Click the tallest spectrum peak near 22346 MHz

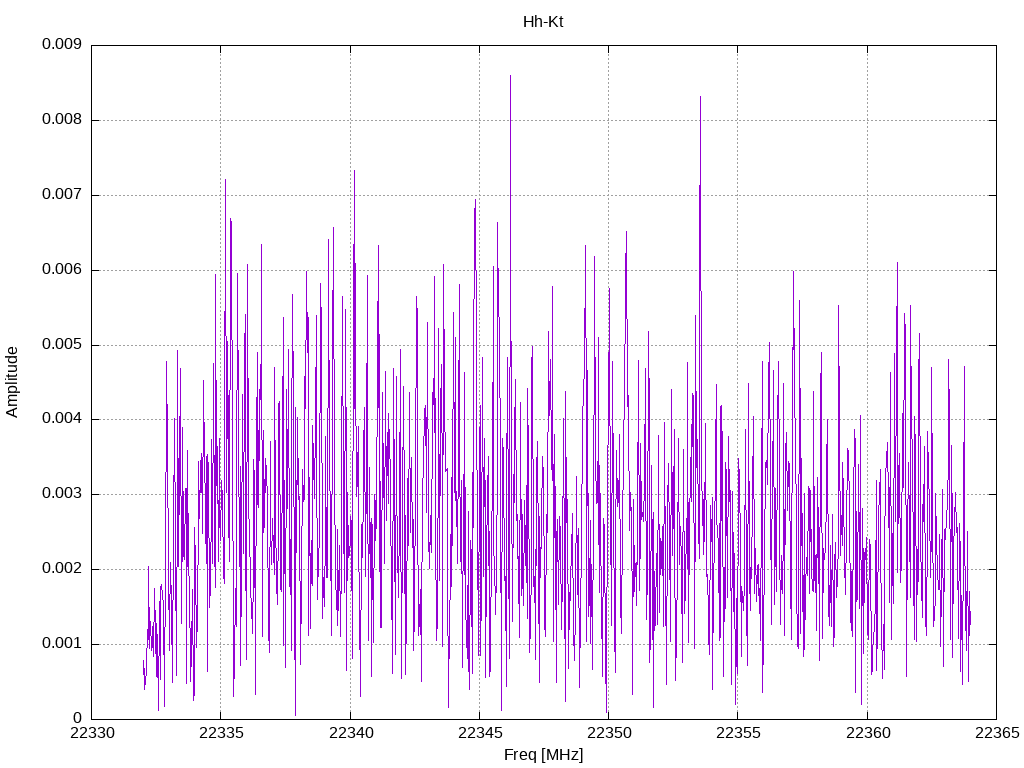pos(511,76)
